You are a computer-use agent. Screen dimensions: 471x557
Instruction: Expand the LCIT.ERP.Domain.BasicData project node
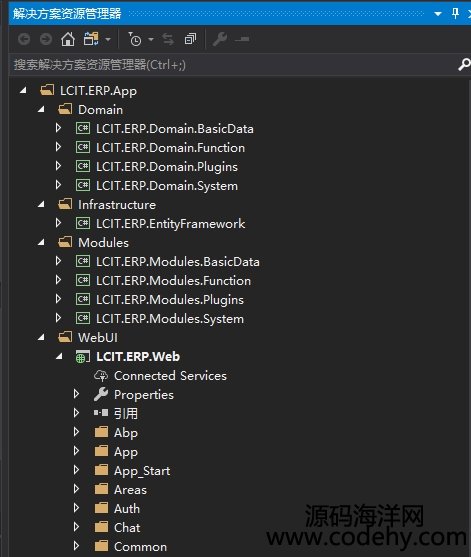59,128
